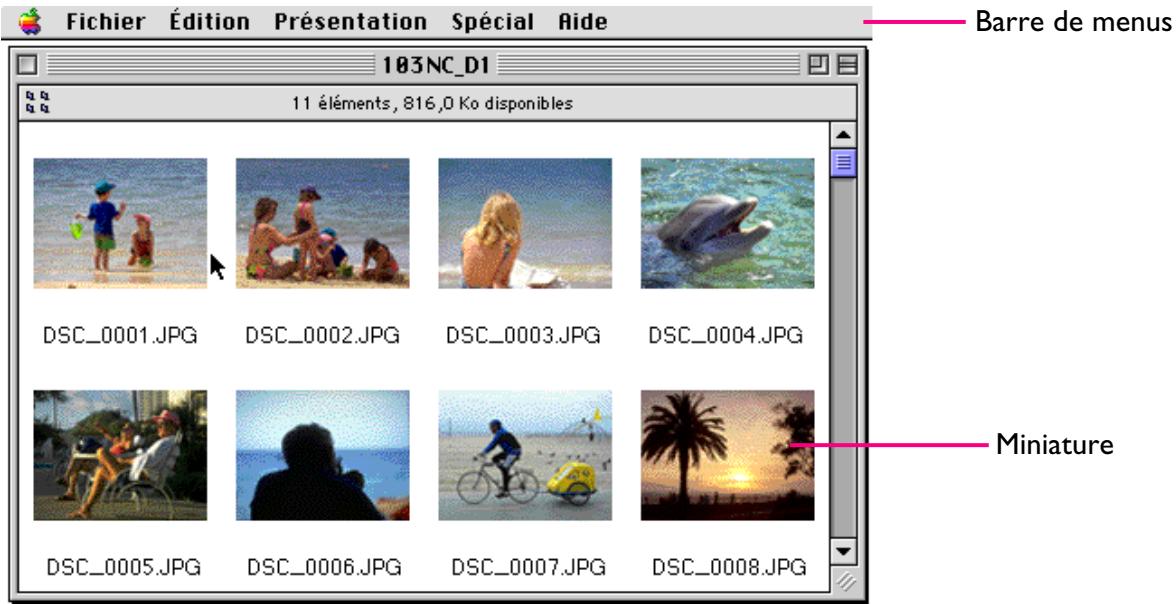Click the window close box of 103NC_D1

click(x=27, y=65)
